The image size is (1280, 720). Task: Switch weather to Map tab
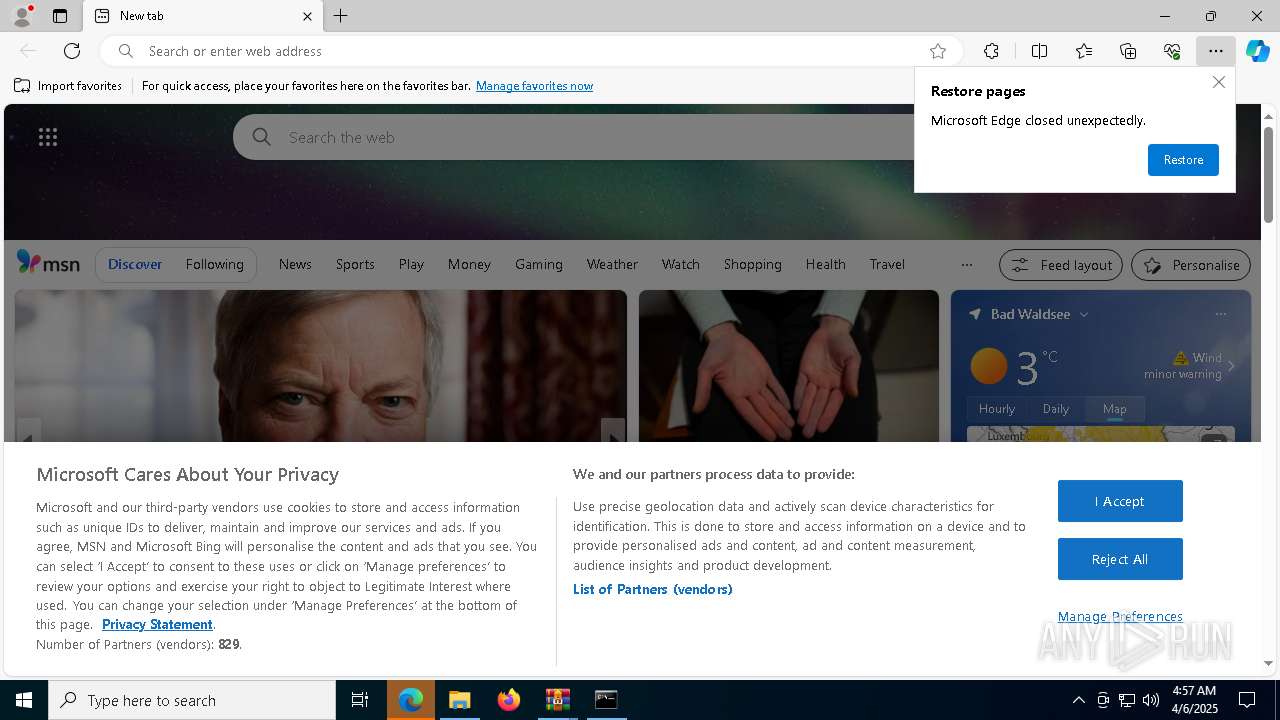(x=1115, y=408)
